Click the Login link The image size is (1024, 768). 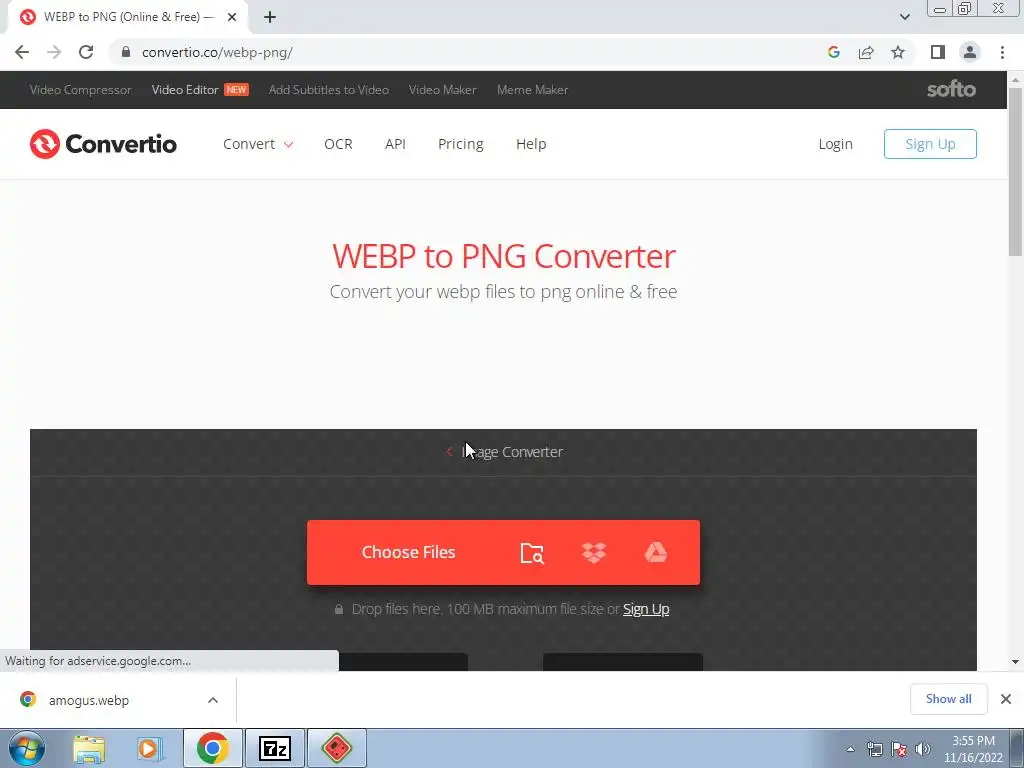pos(835,144)
